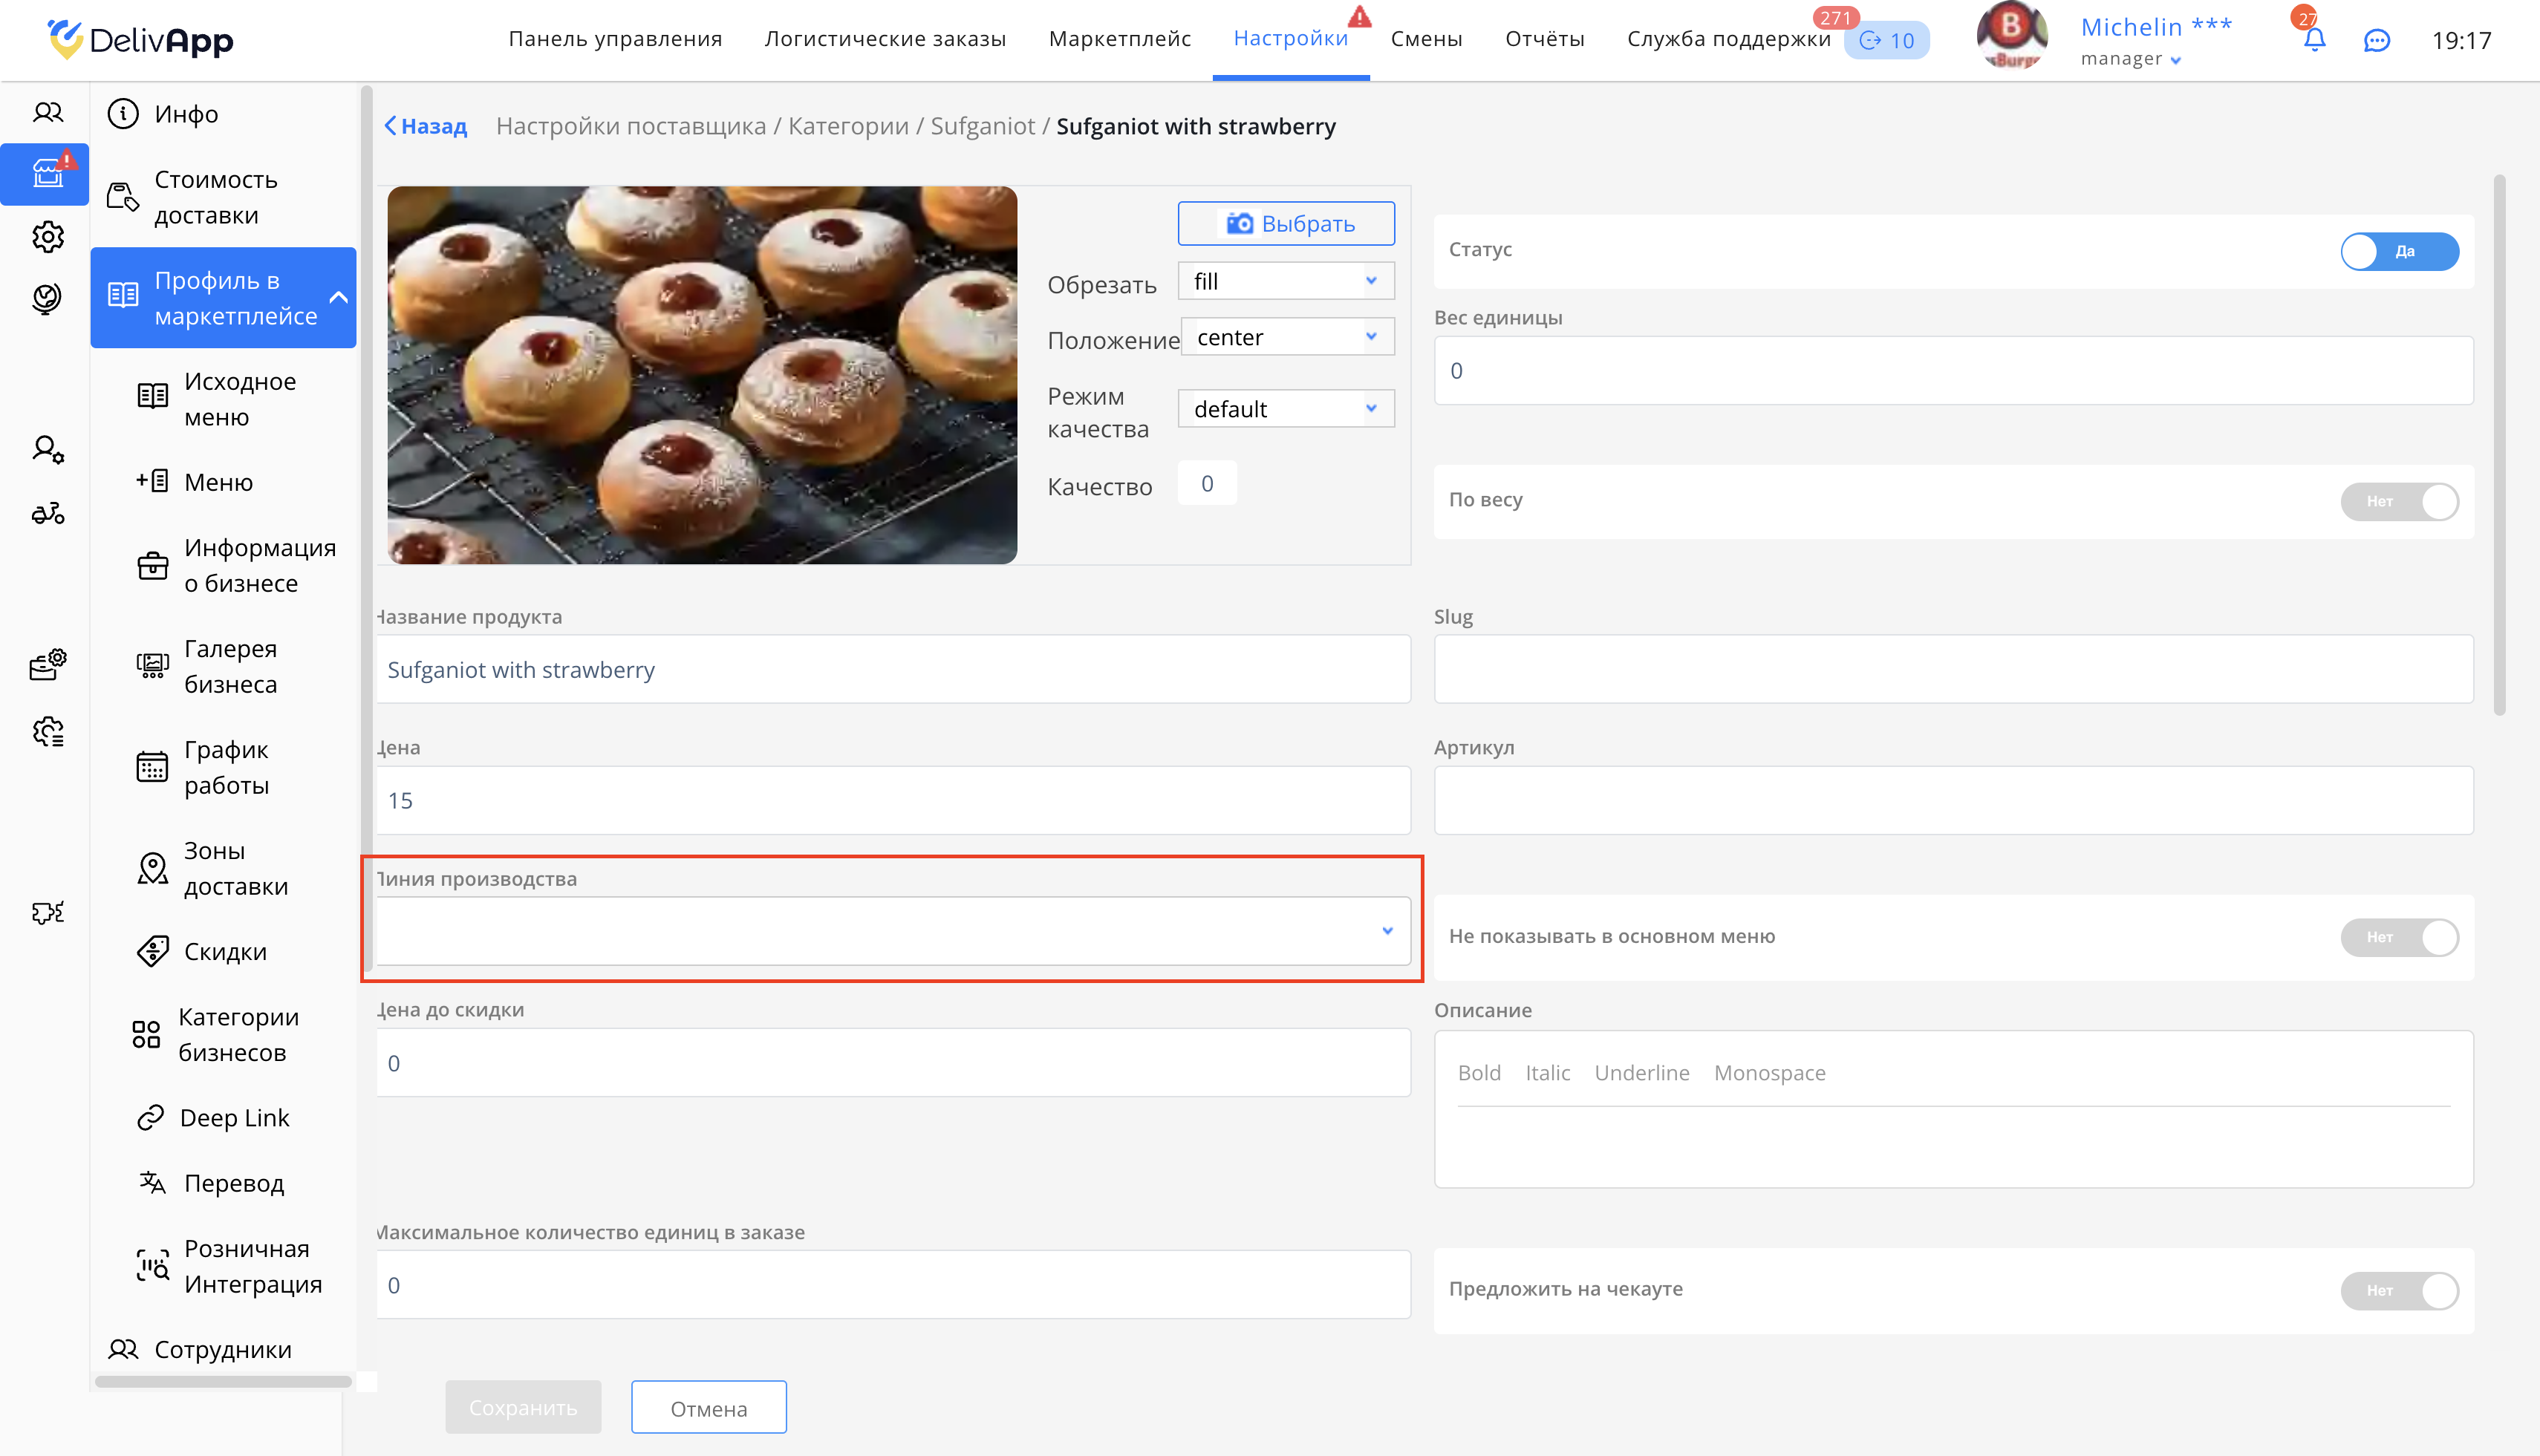Click the Название продукта input field
2540x1456 pixels.
[892, 669]
